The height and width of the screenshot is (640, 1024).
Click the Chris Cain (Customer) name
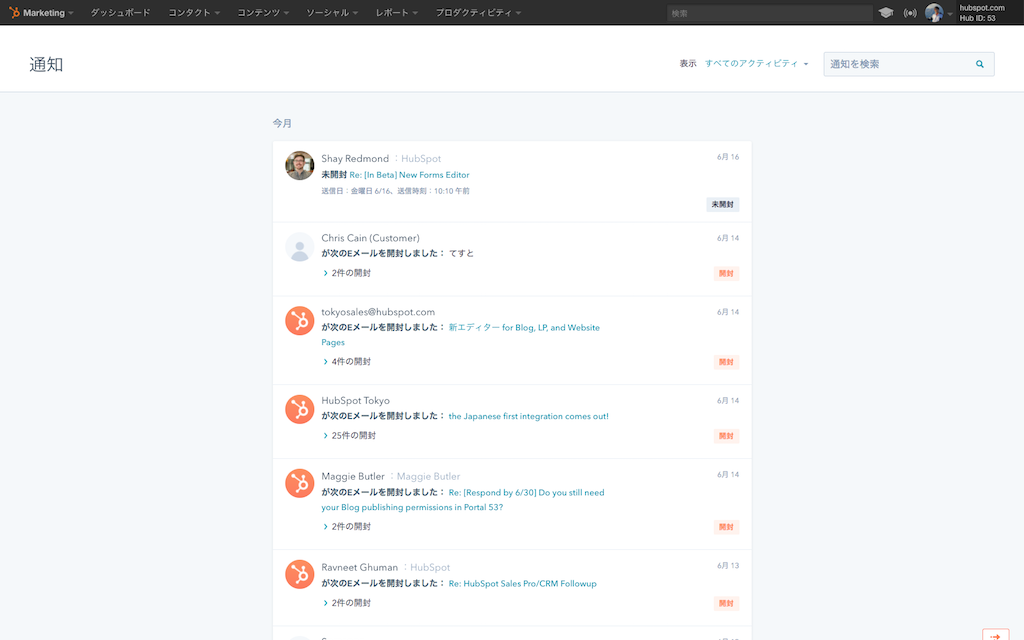point(370,238)
